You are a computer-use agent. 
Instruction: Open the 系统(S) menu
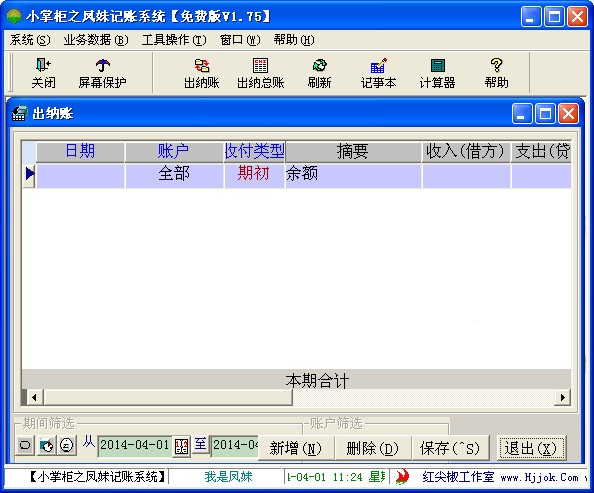pos(30,39)
